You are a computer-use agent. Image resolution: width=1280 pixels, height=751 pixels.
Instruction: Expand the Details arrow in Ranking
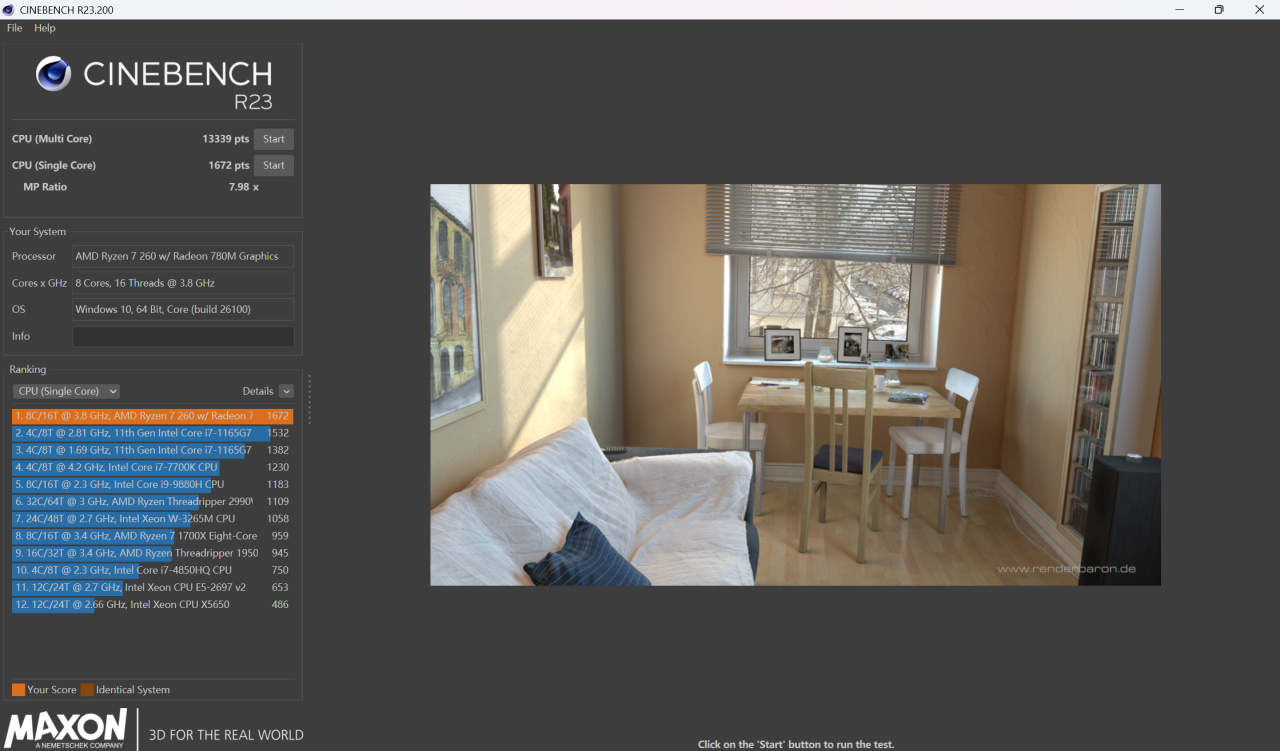pos(286,391)
